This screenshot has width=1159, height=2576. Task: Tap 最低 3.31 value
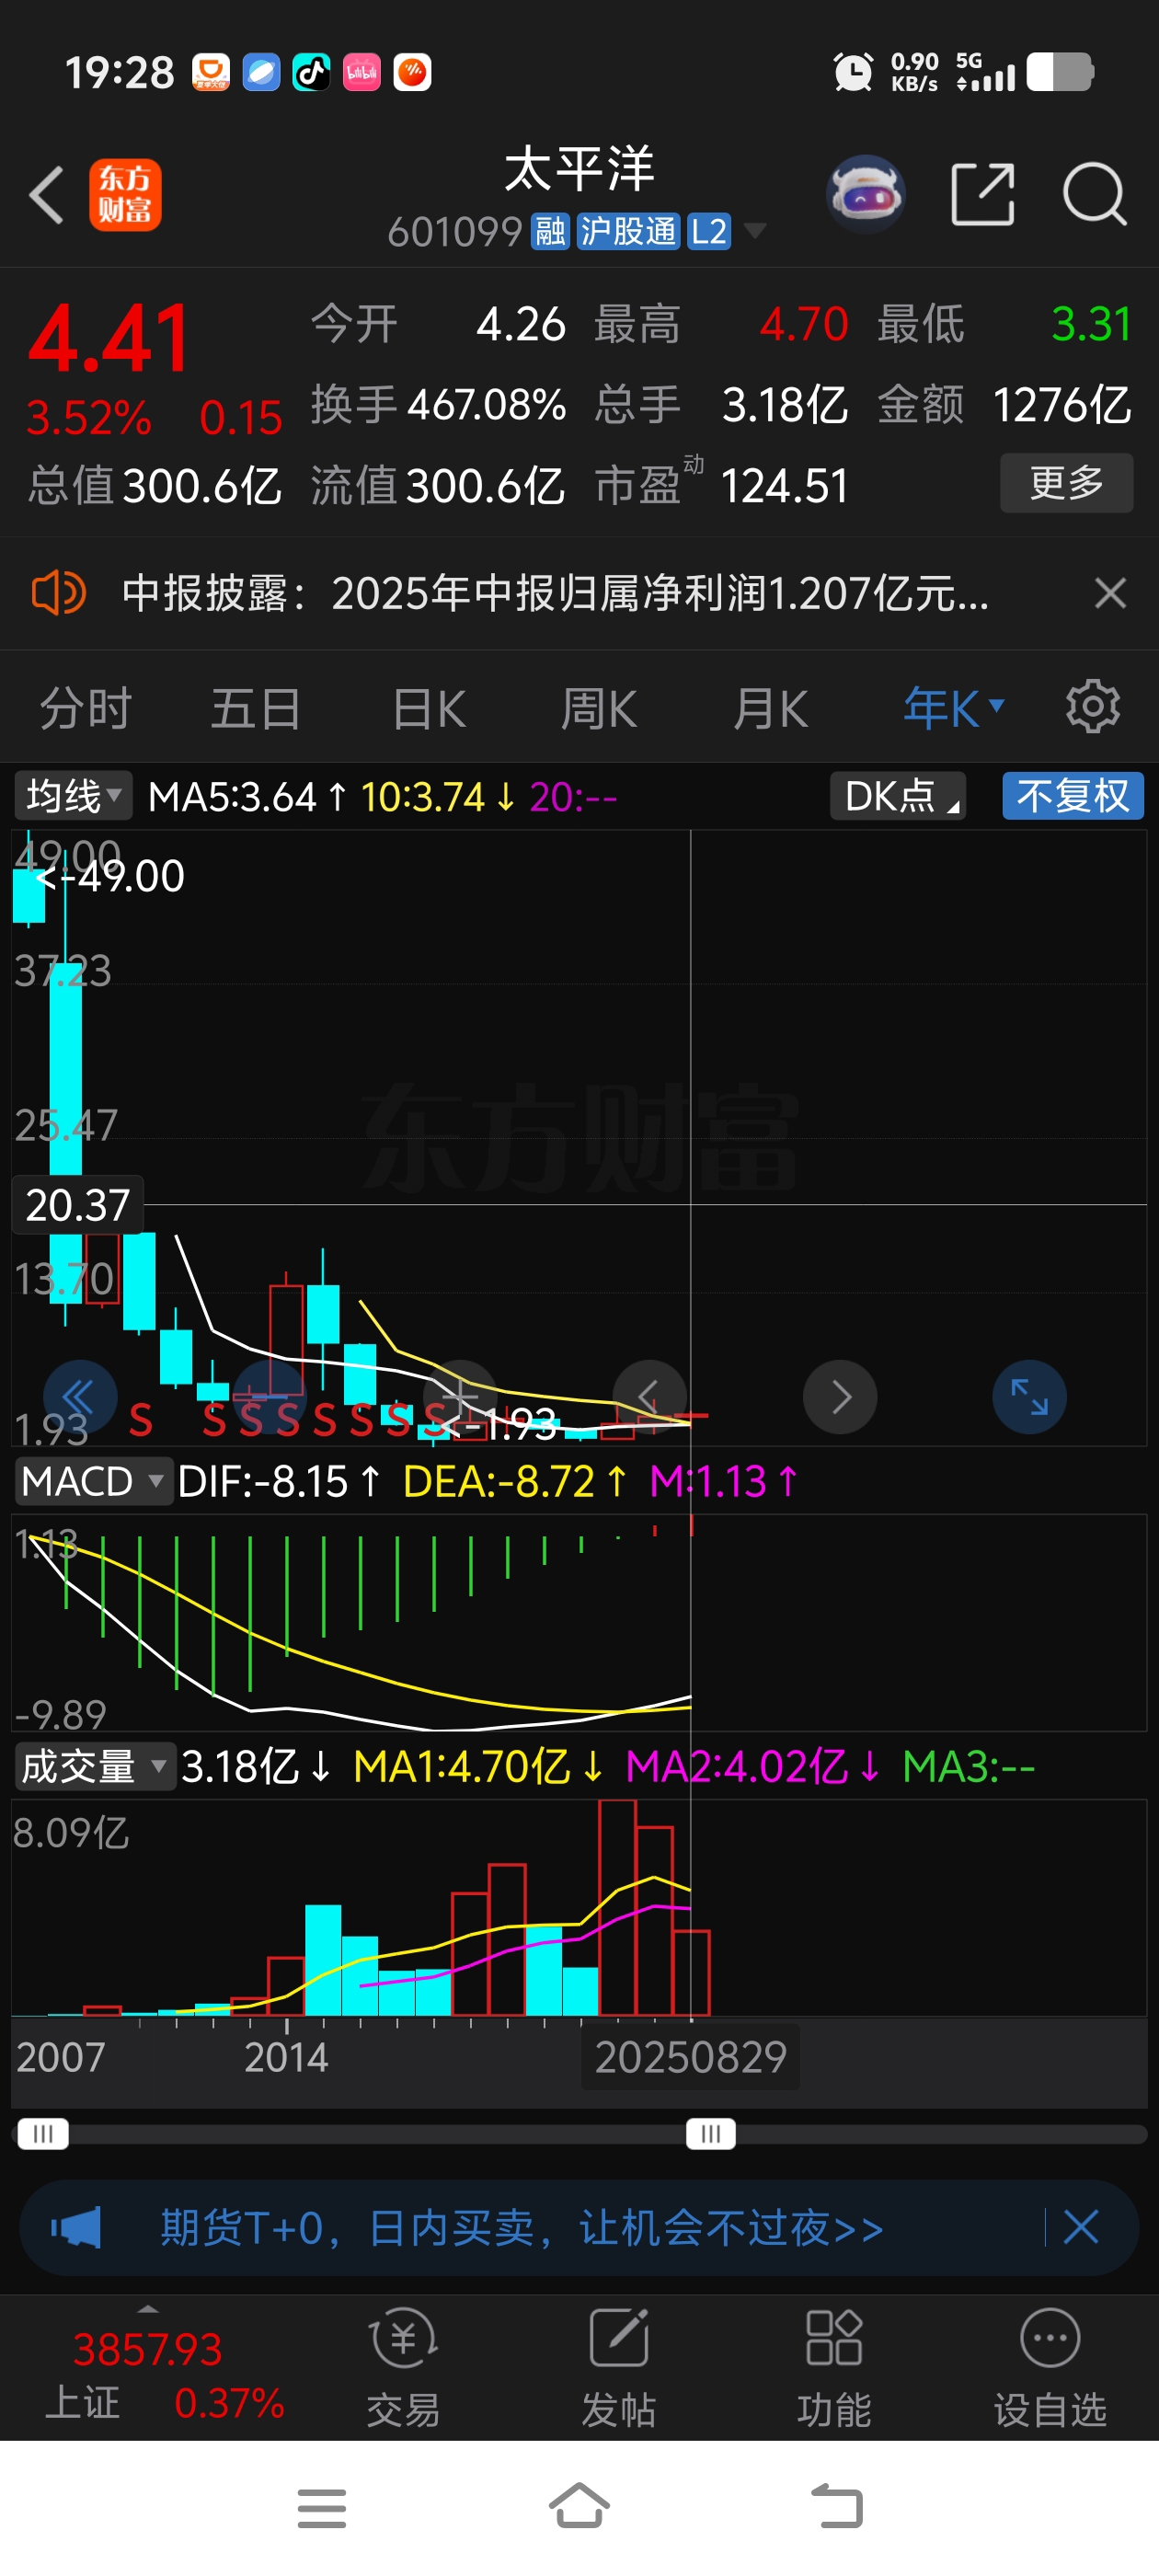1091,324
